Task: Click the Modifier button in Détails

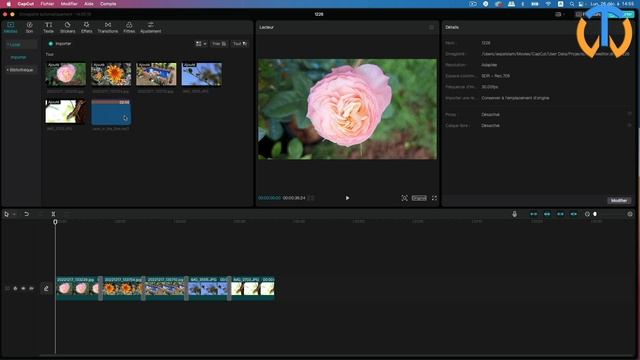Action: click(x=619, y=200)
